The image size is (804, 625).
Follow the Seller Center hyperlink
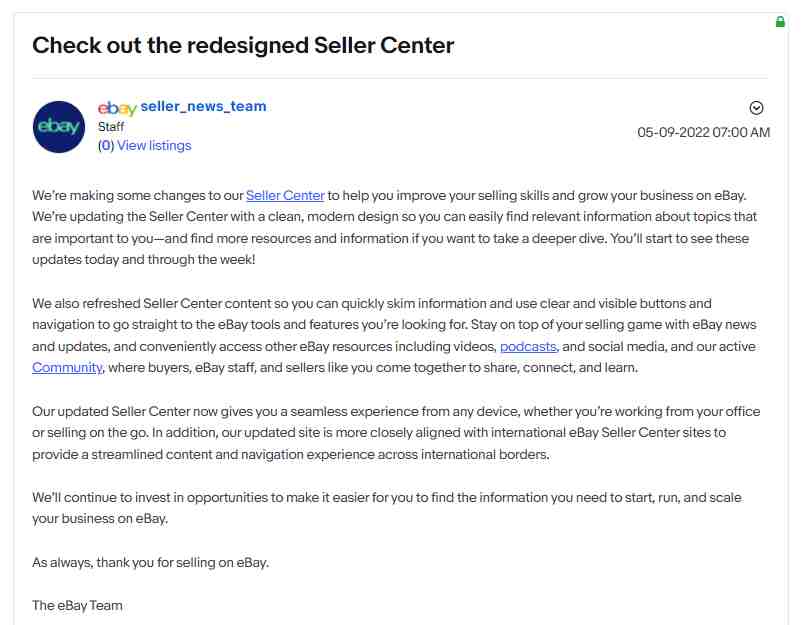coord(285,195)
